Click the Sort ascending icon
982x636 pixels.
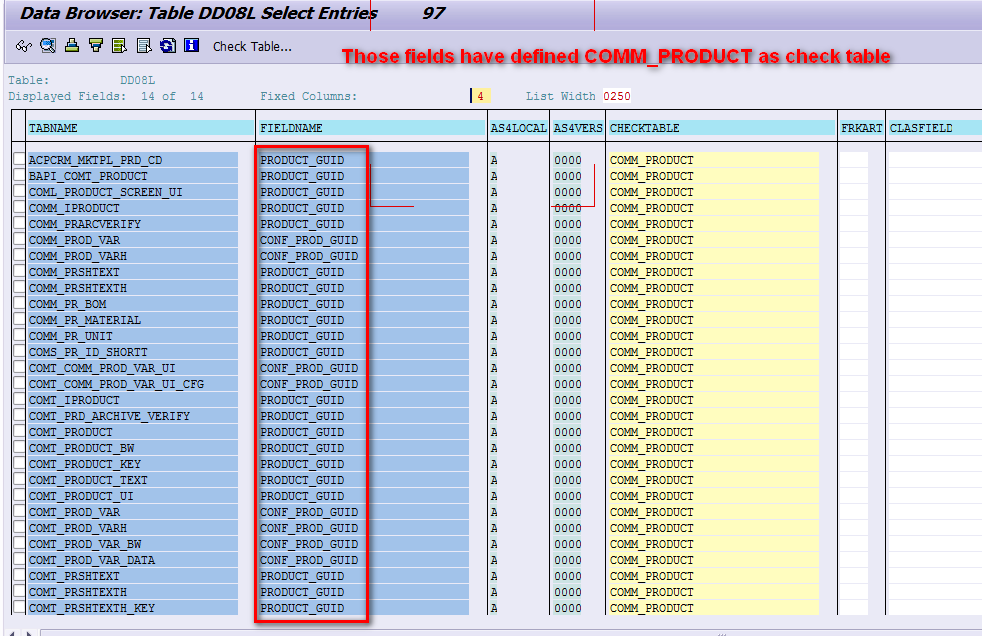tap(72, 46)
